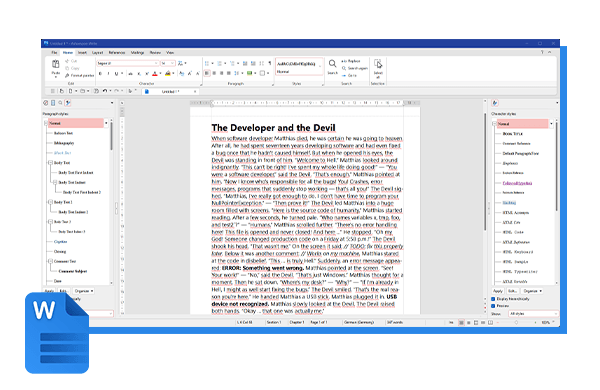
Task: Switch to the Review ribbon tab
Action: [155, 52]
